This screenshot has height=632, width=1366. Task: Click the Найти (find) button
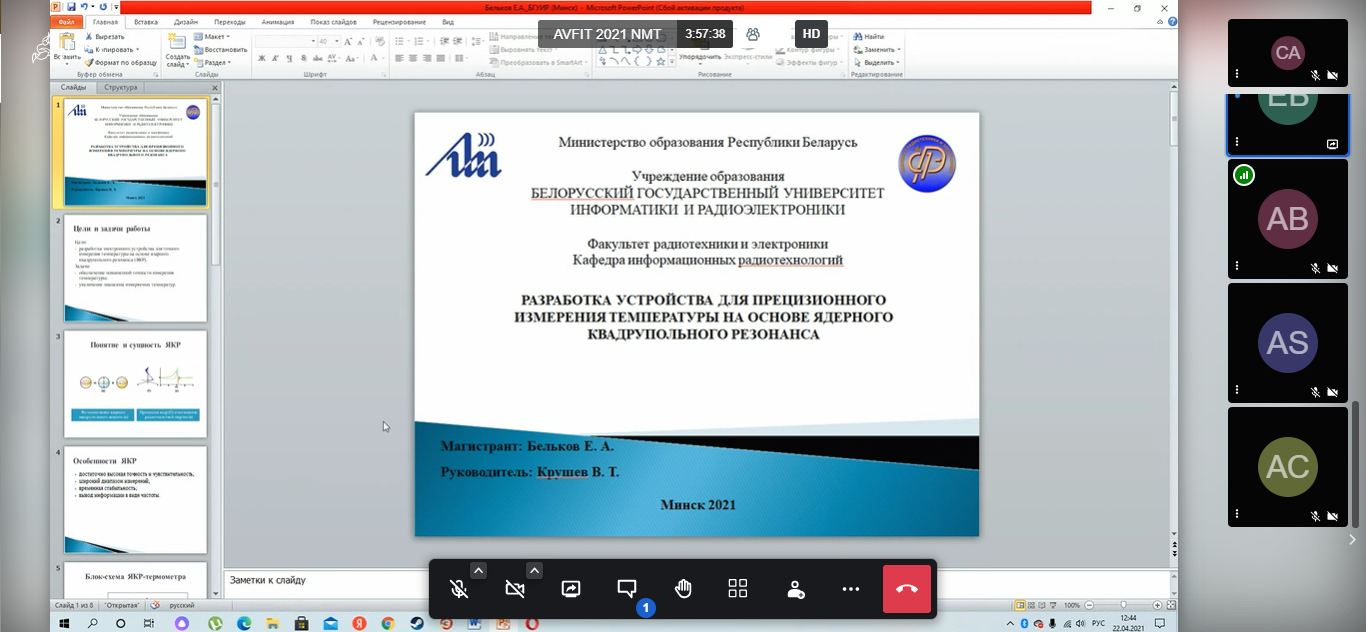point(868,37)
